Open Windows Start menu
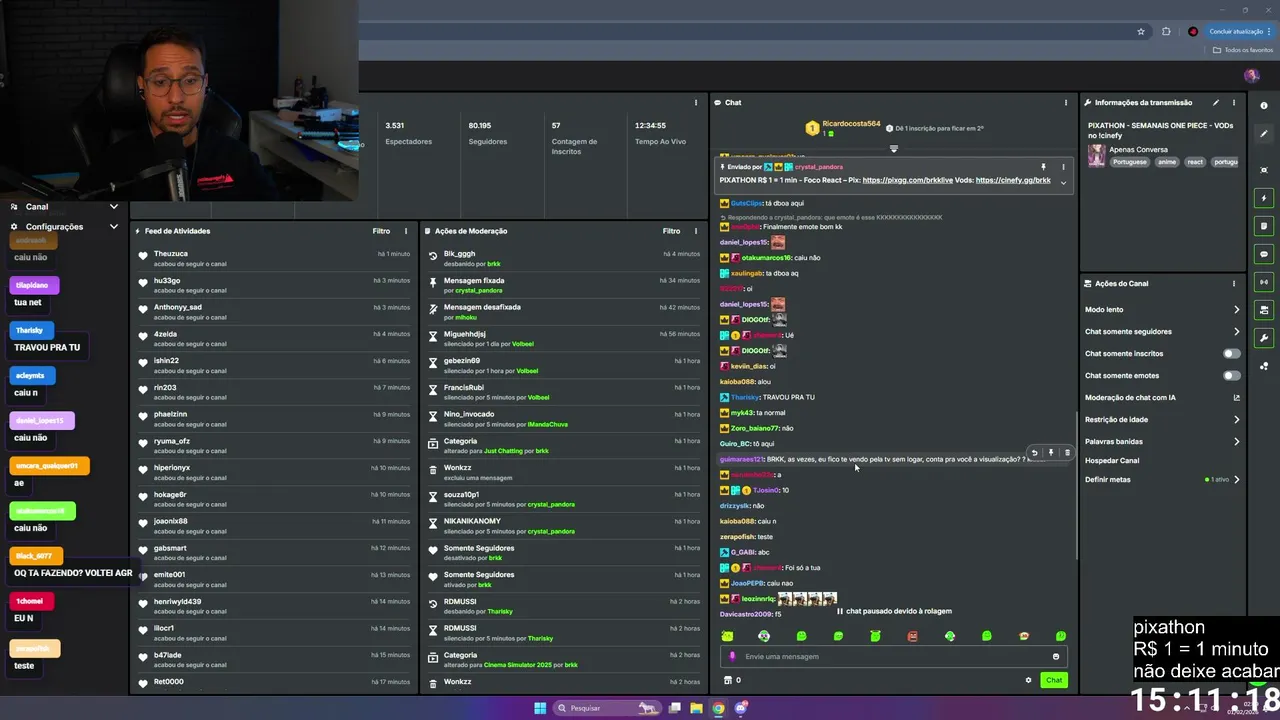Image resolution: width=1280 pixels, height=720 pixels. tap(540, 708)
